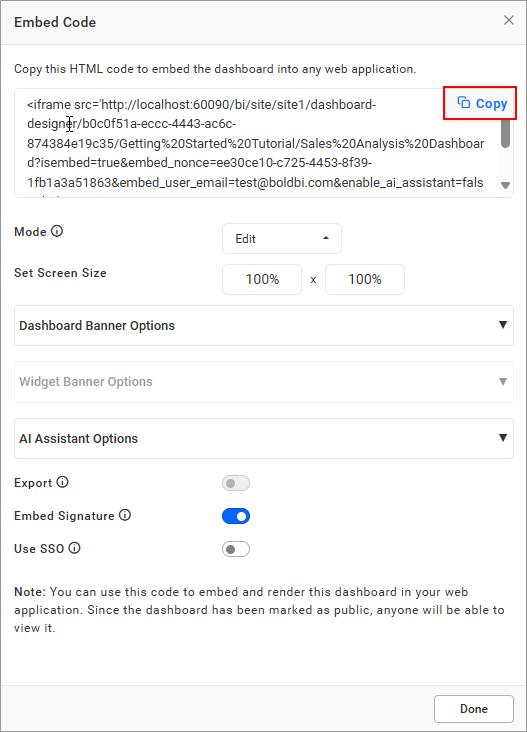Click the embed code vertical scrollbar thumb
The height and width of the screenshot is (732, 527).
(x=505, y=134)
